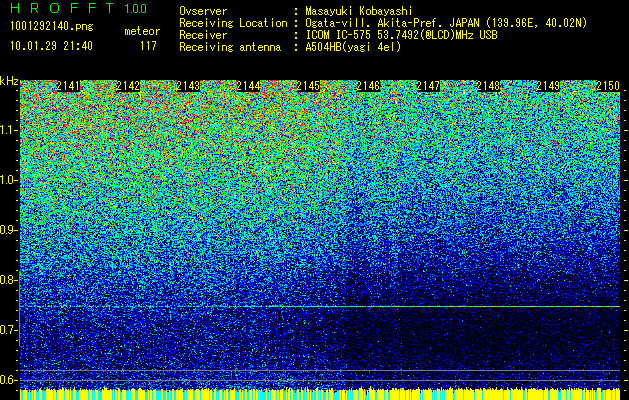Click the 2147 time marker
Image resolution: width=629 pixels, height=400 pixels.
click(428, 85)
